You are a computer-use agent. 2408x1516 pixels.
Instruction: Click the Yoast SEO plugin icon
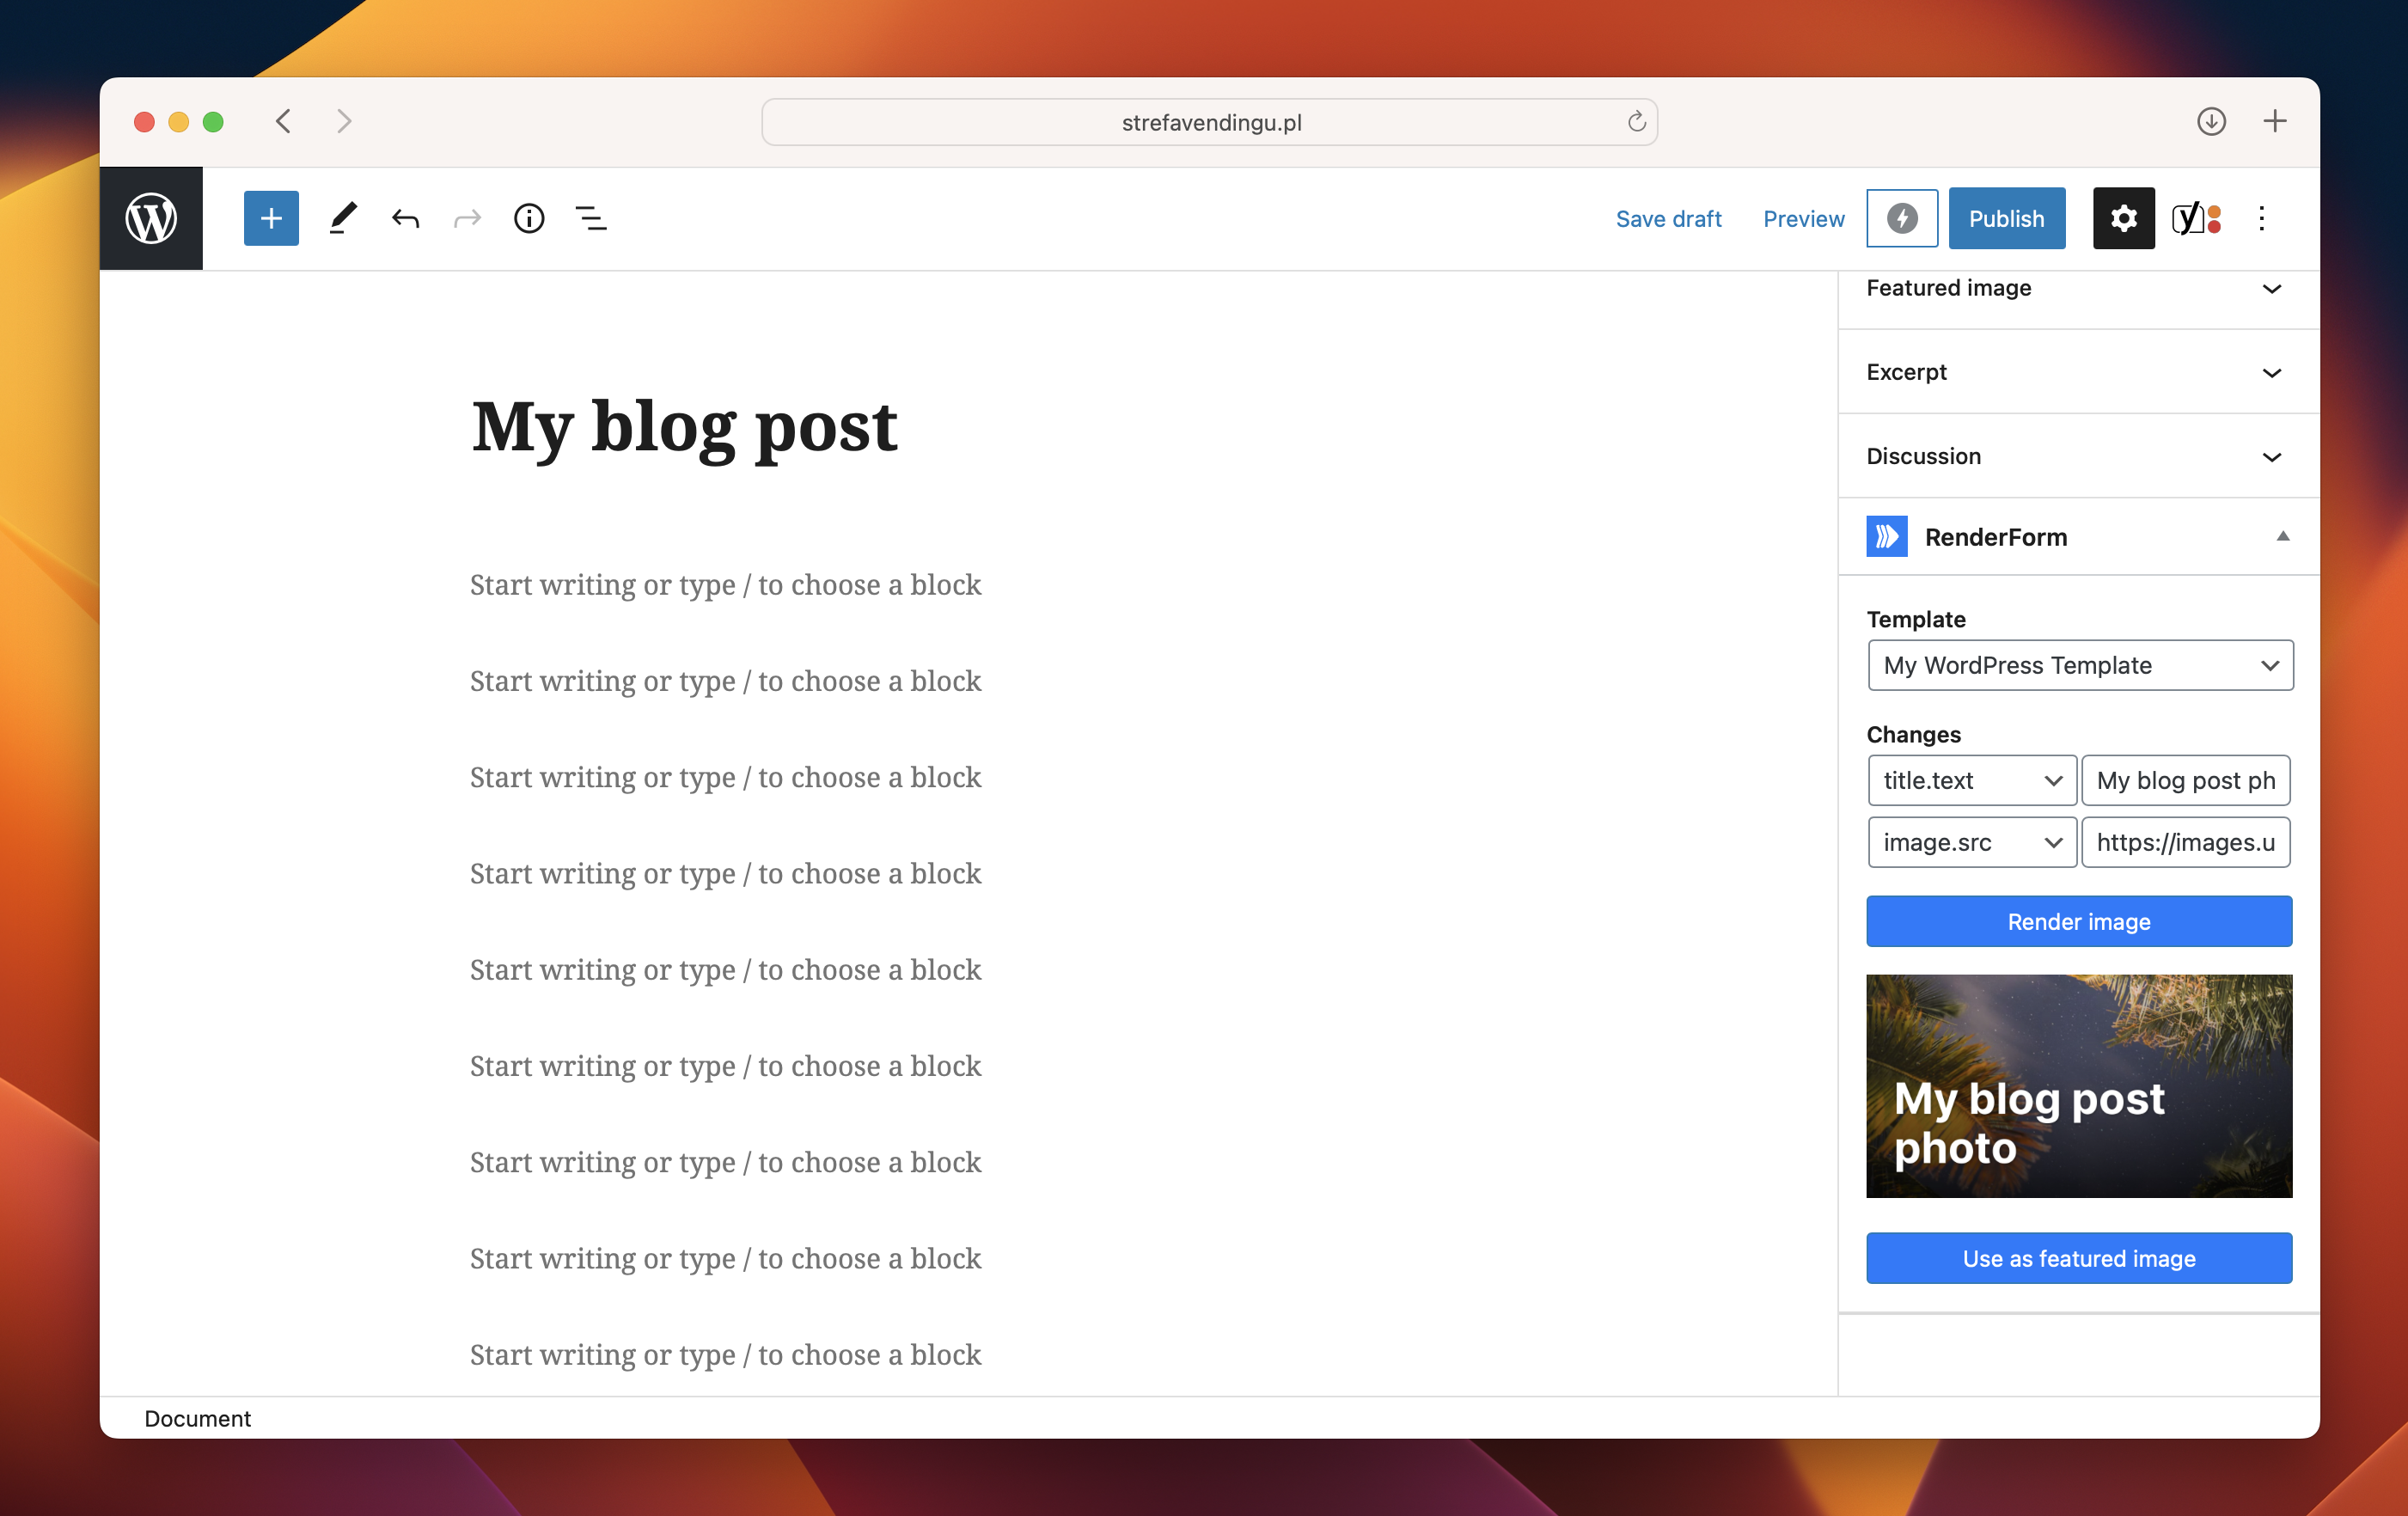click(2195, 218)
